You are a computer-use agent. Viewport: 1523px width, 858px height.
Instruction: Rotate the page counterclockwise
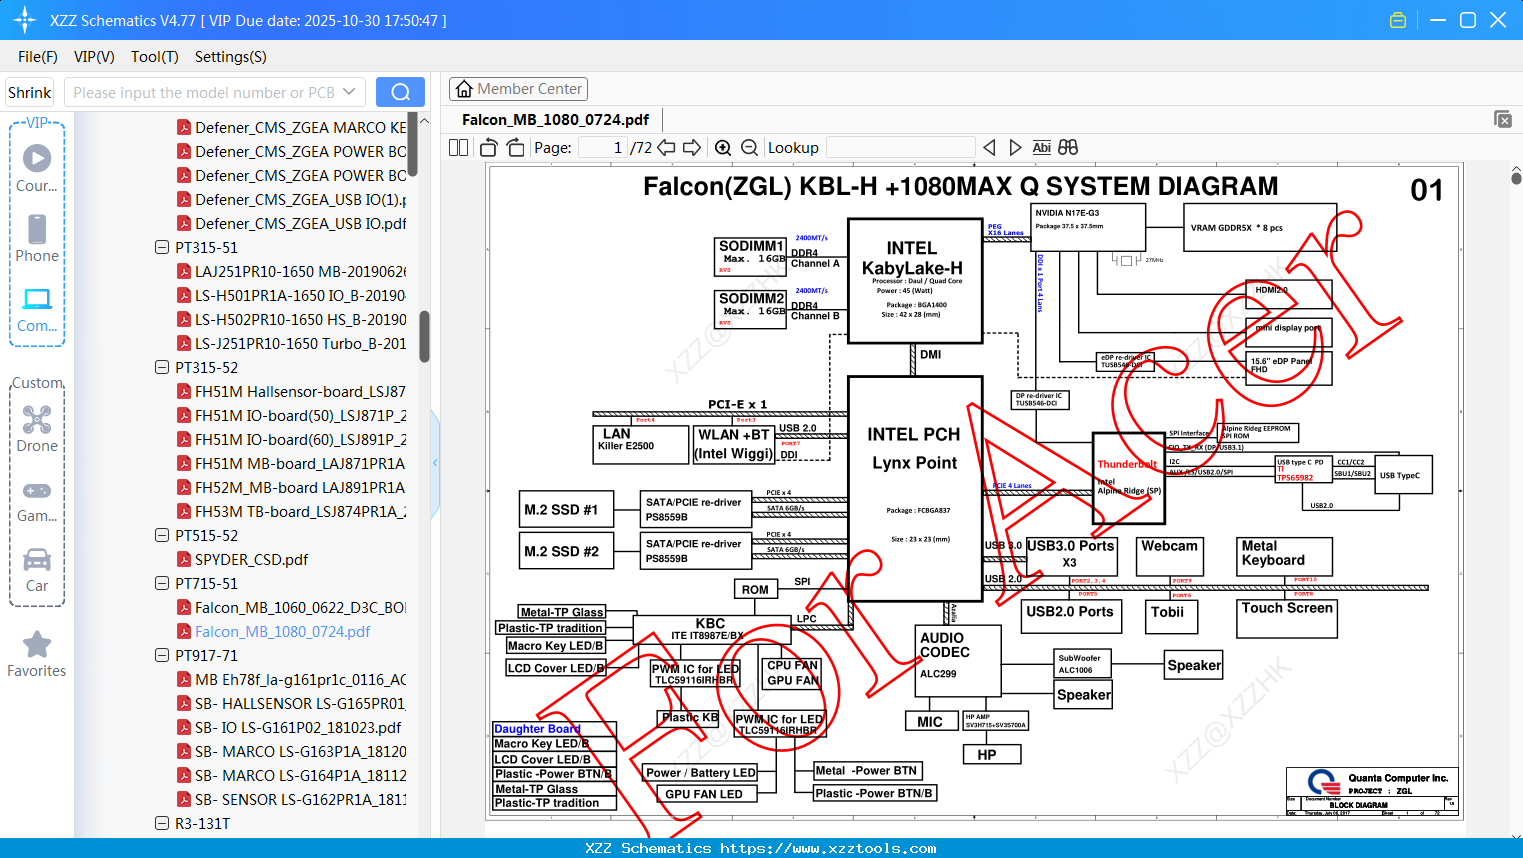tap(489, 147)
